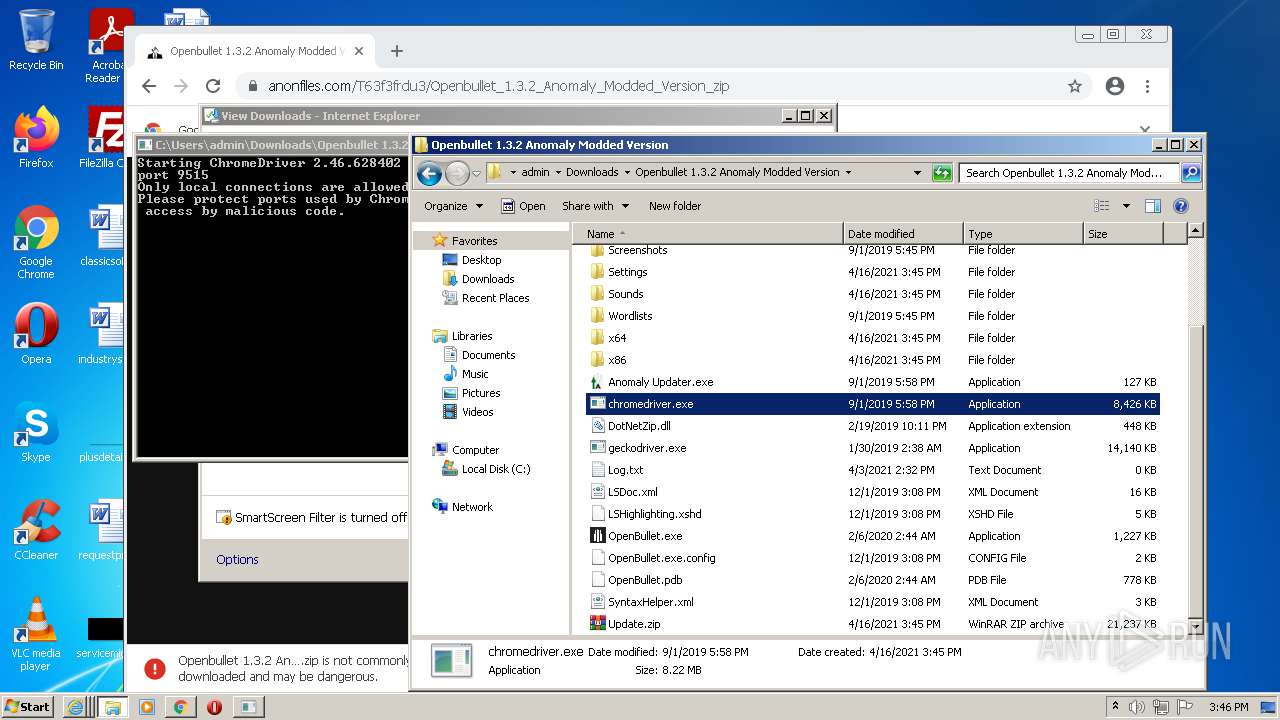The image size is (1280, 720).
Task: Select Downloads in navigation pane
Action: coord(488,279)
